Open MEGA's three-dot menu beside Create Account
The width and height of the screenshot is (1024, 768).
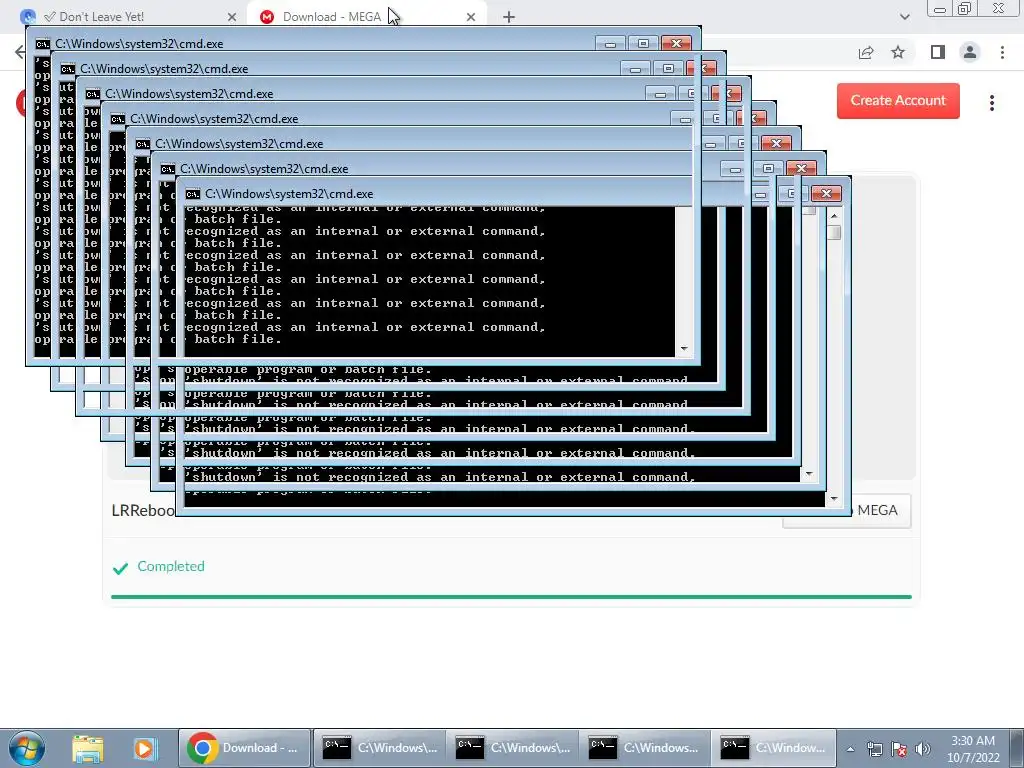tap(992, 103)
